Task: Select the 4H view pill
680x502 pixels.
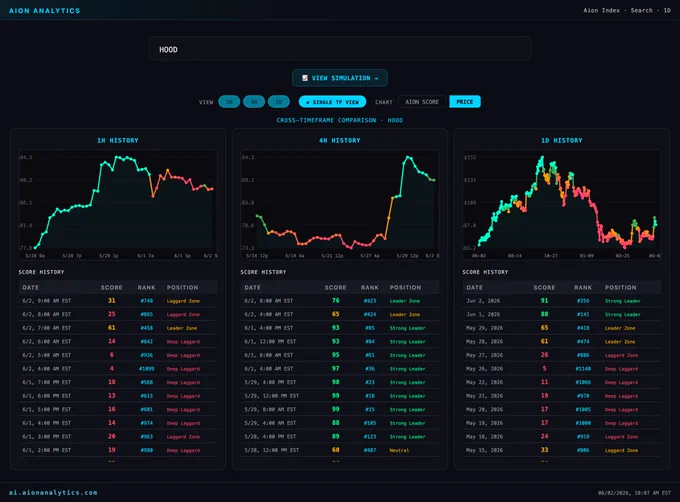Action: [x=254, y=102]
